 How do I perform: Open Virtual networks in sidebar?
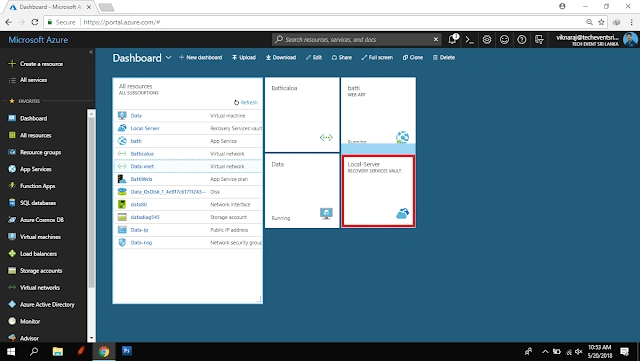(x=34, y=287)
